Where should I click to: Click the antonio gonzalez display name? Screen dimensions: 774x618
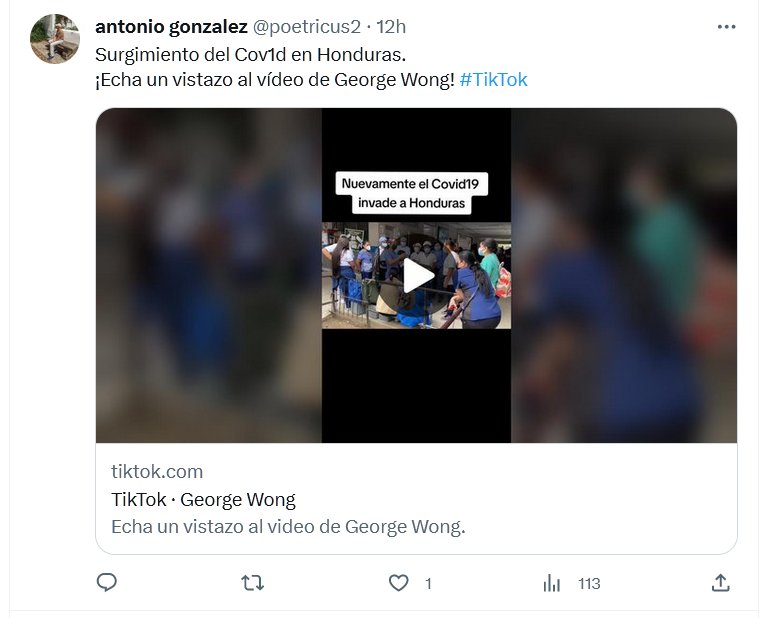[x=171, y=26]
